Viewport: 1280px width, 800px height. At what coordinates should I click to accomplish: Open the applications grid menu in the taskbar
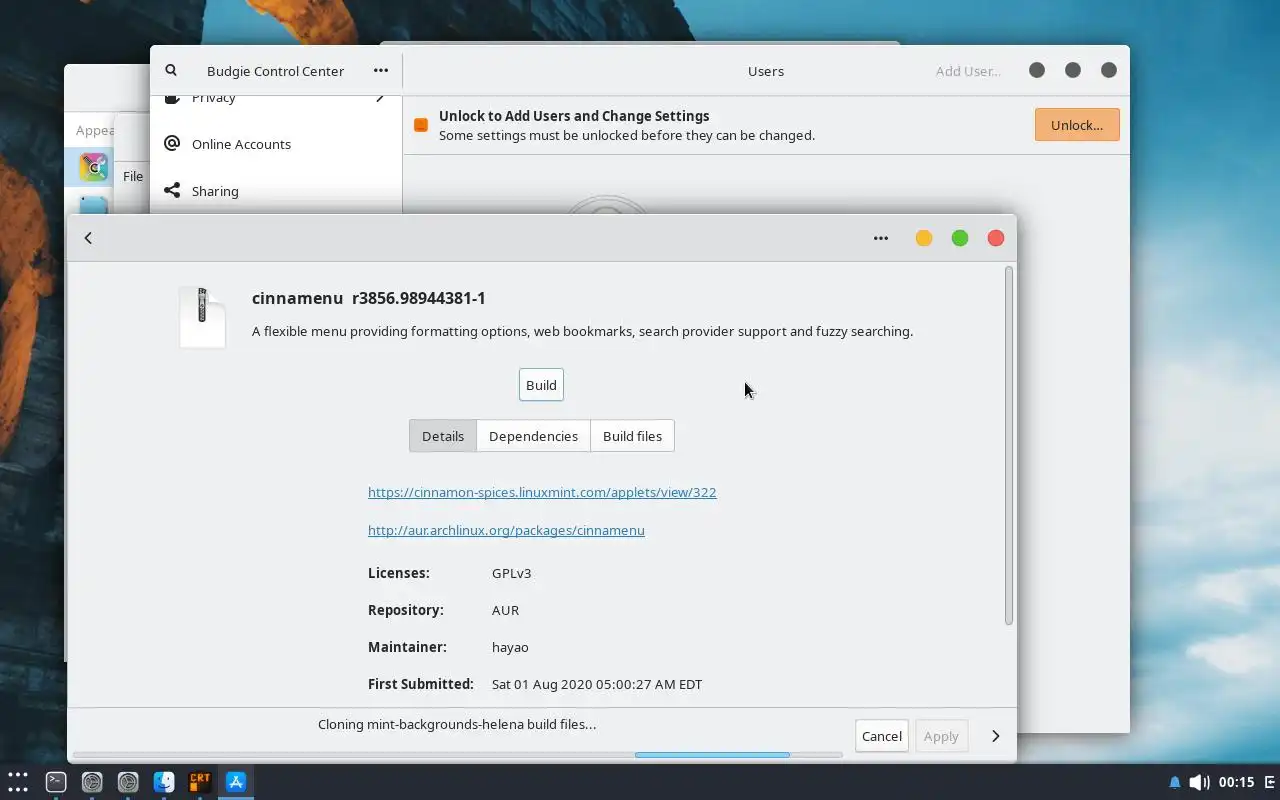point(18,782)
